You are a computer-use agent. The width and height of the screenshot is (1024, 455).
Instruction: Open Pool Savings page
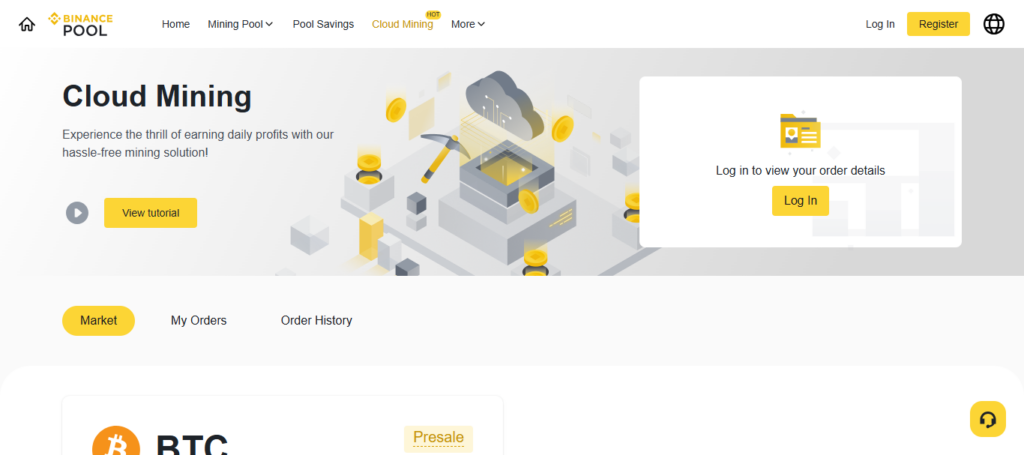(x=323, y=24)
